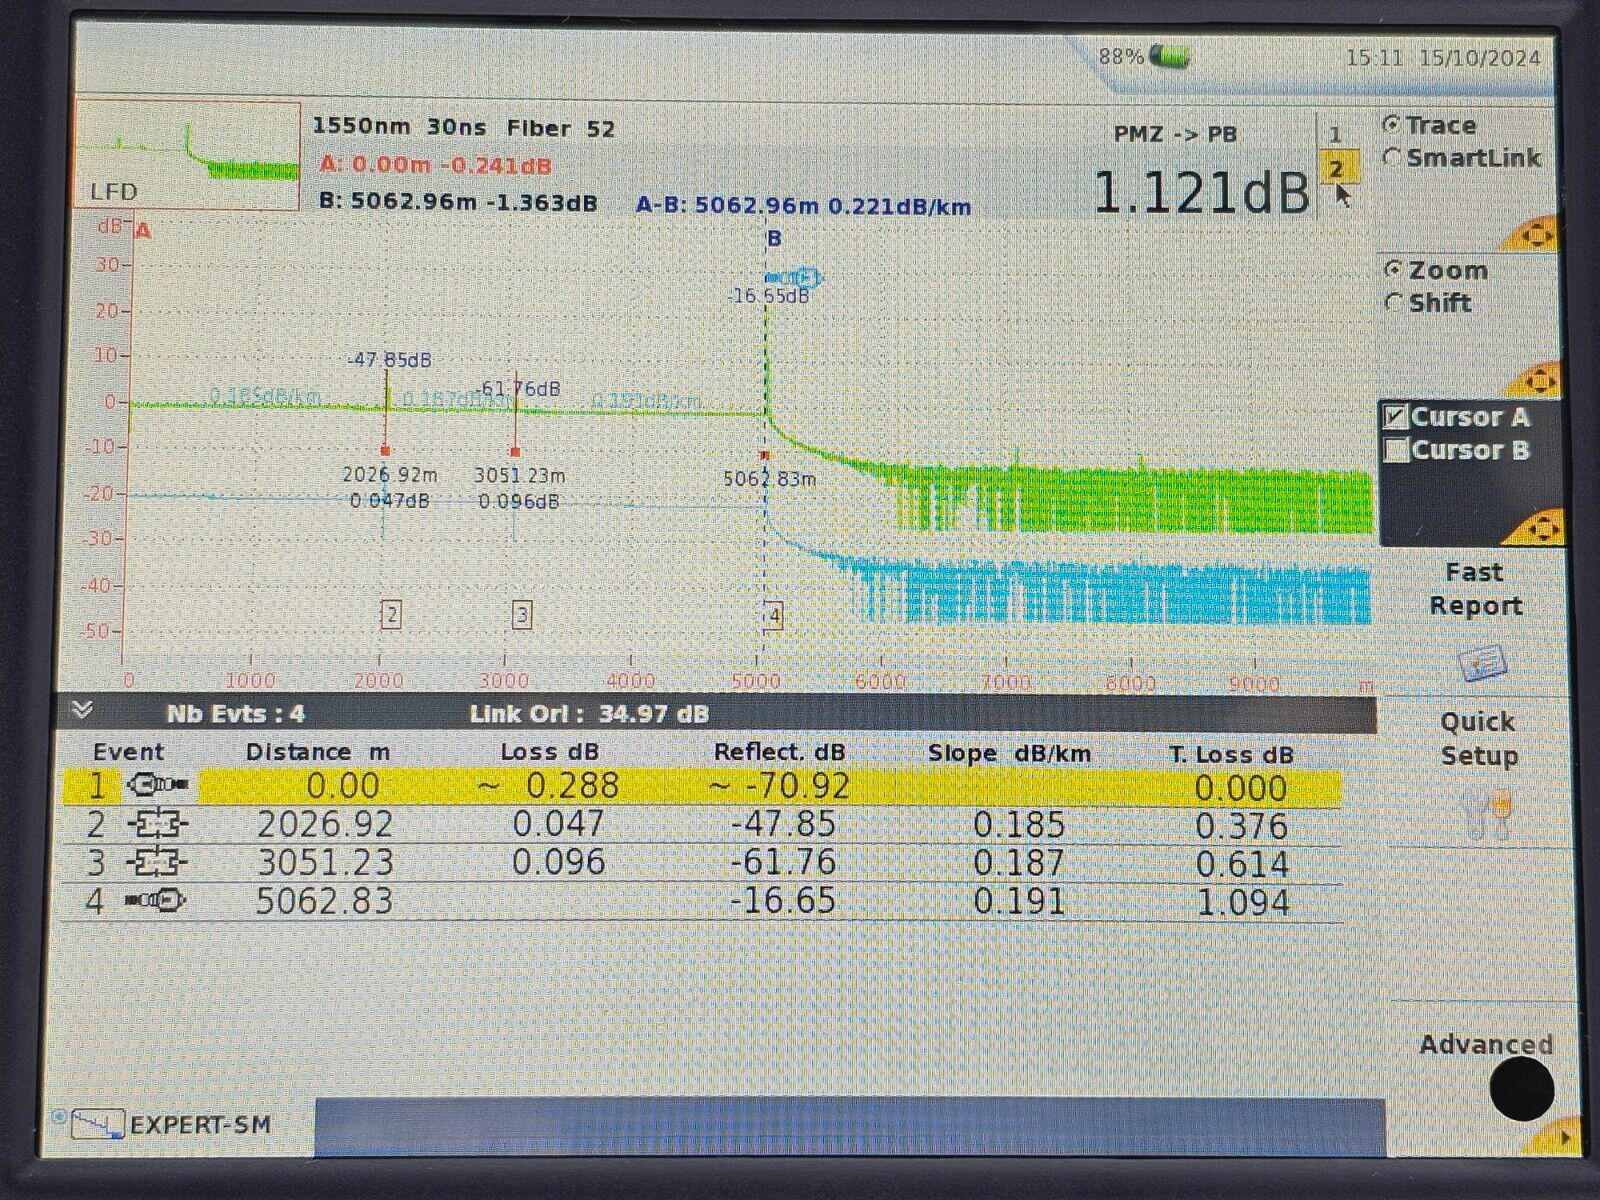Click the LFD trace overview thumbnail
Viewport: 1600px width, 1200px height.
point(187,156)
